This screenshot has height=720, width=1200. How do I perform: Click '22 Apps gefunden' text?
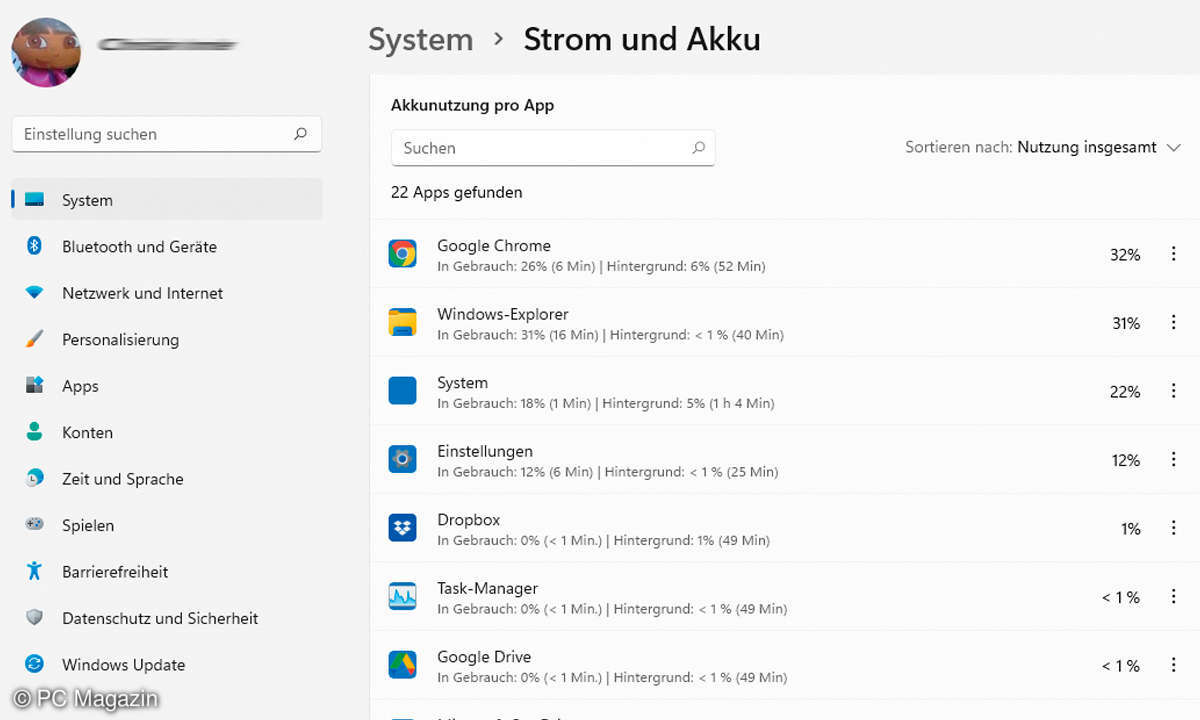pyautogui.click(x=456, y=192)
